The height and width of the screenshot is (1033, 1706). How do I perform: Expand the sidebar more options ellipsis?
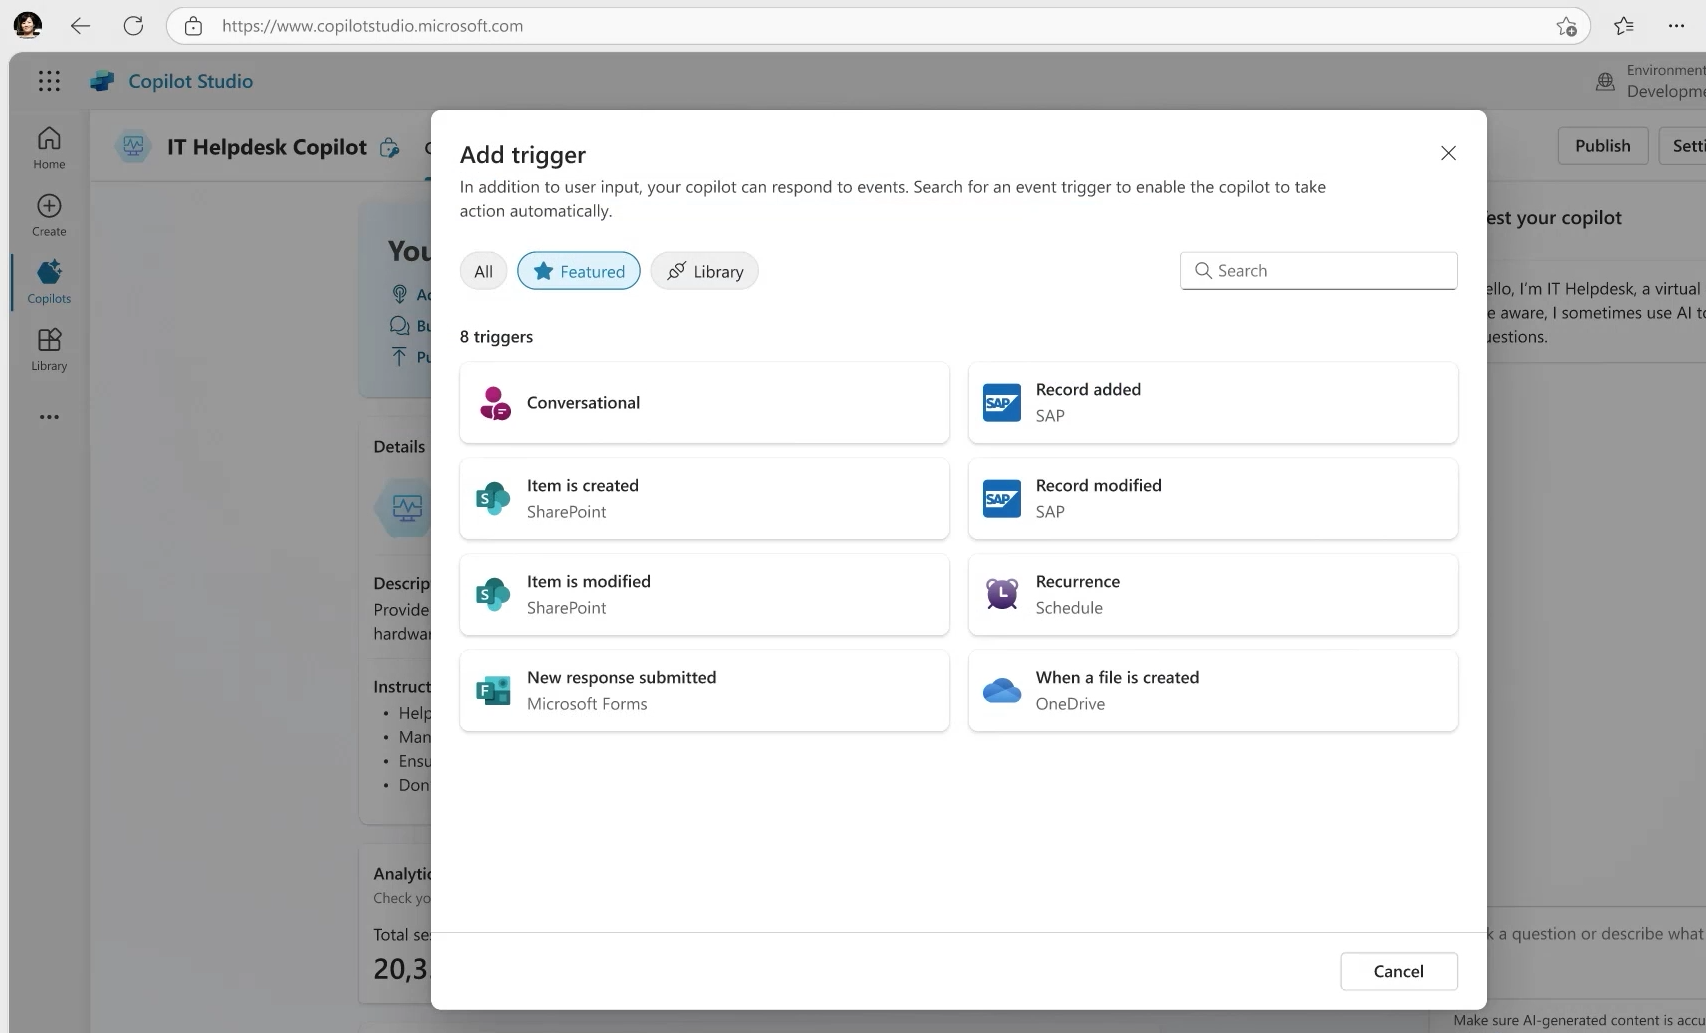[49, 417]
